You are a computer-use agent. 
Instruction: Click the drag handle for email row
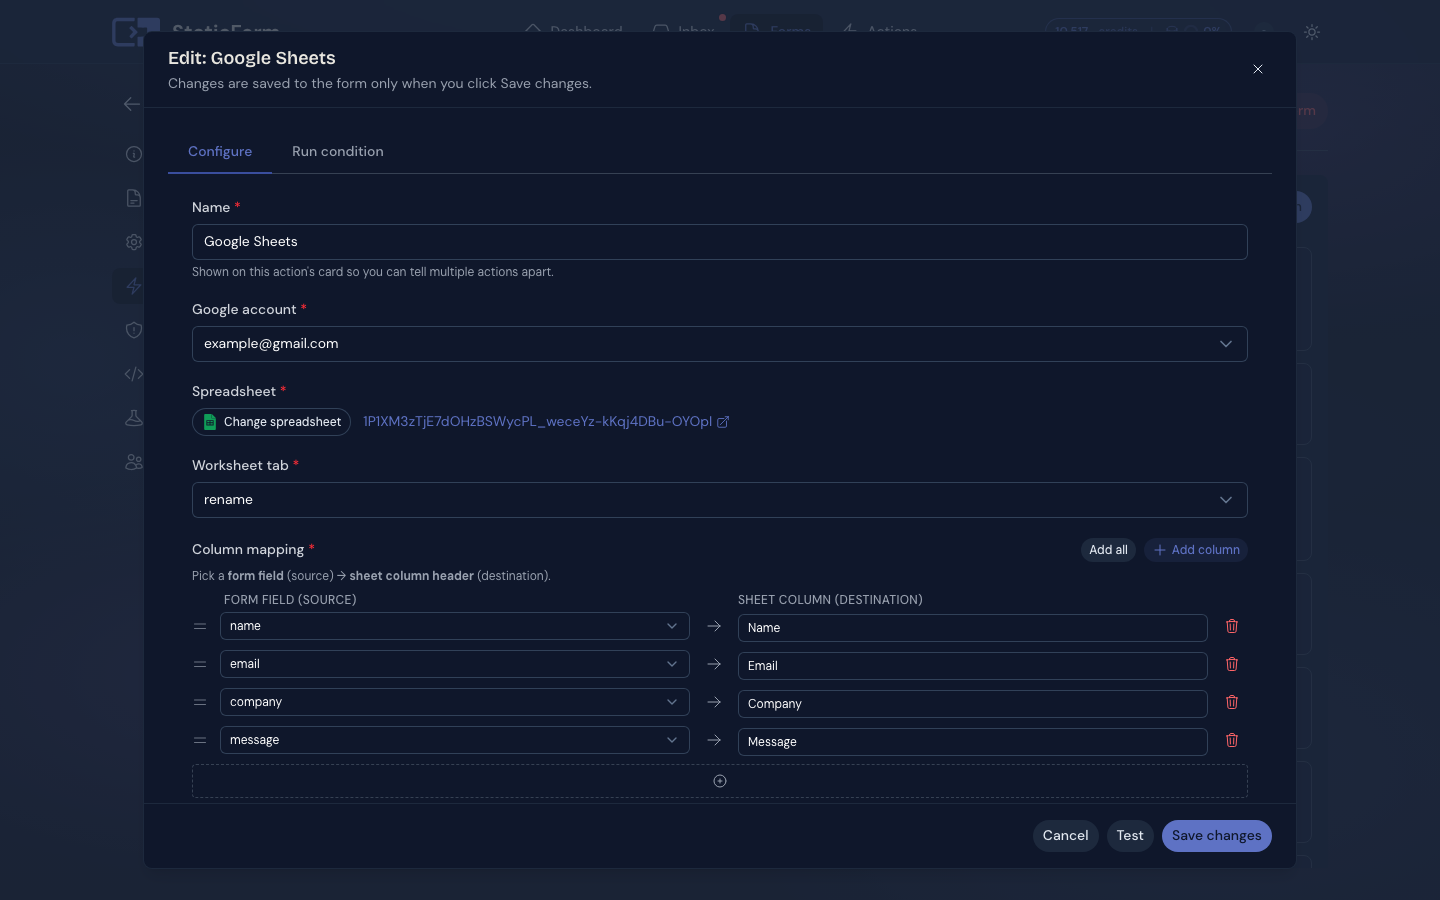(x=200, y=664)
